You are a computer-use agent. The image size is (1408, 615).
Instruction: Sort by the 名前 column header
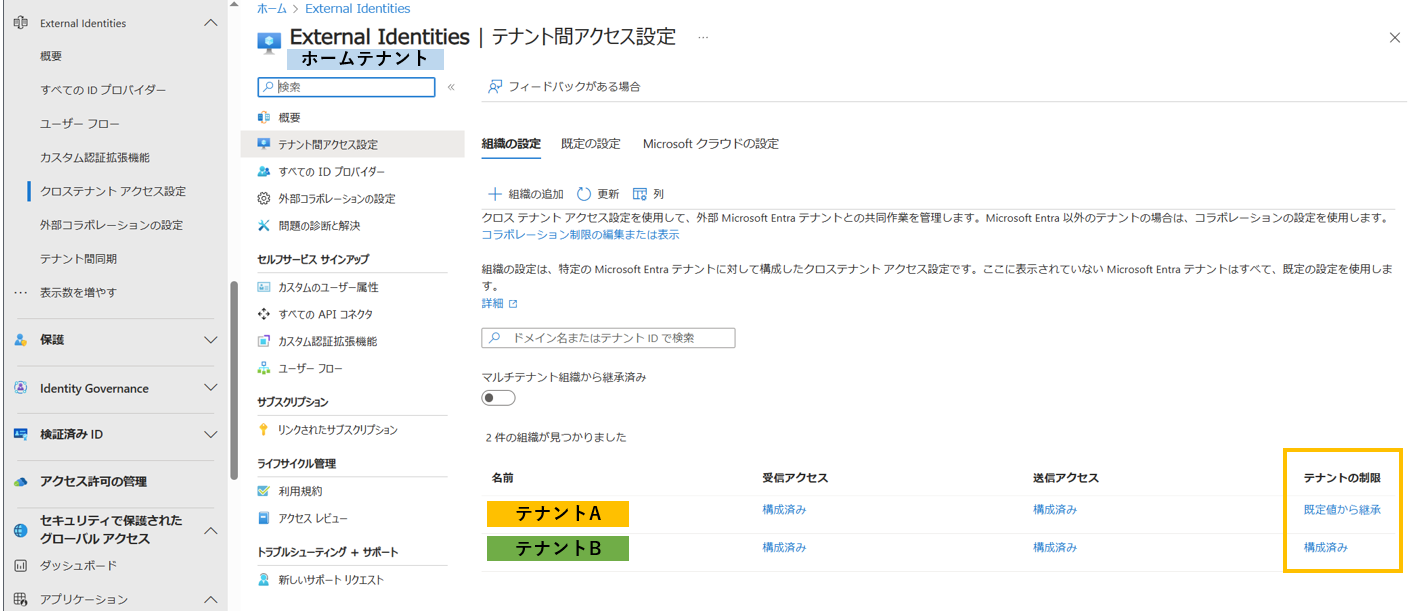[x=503, y=478]
